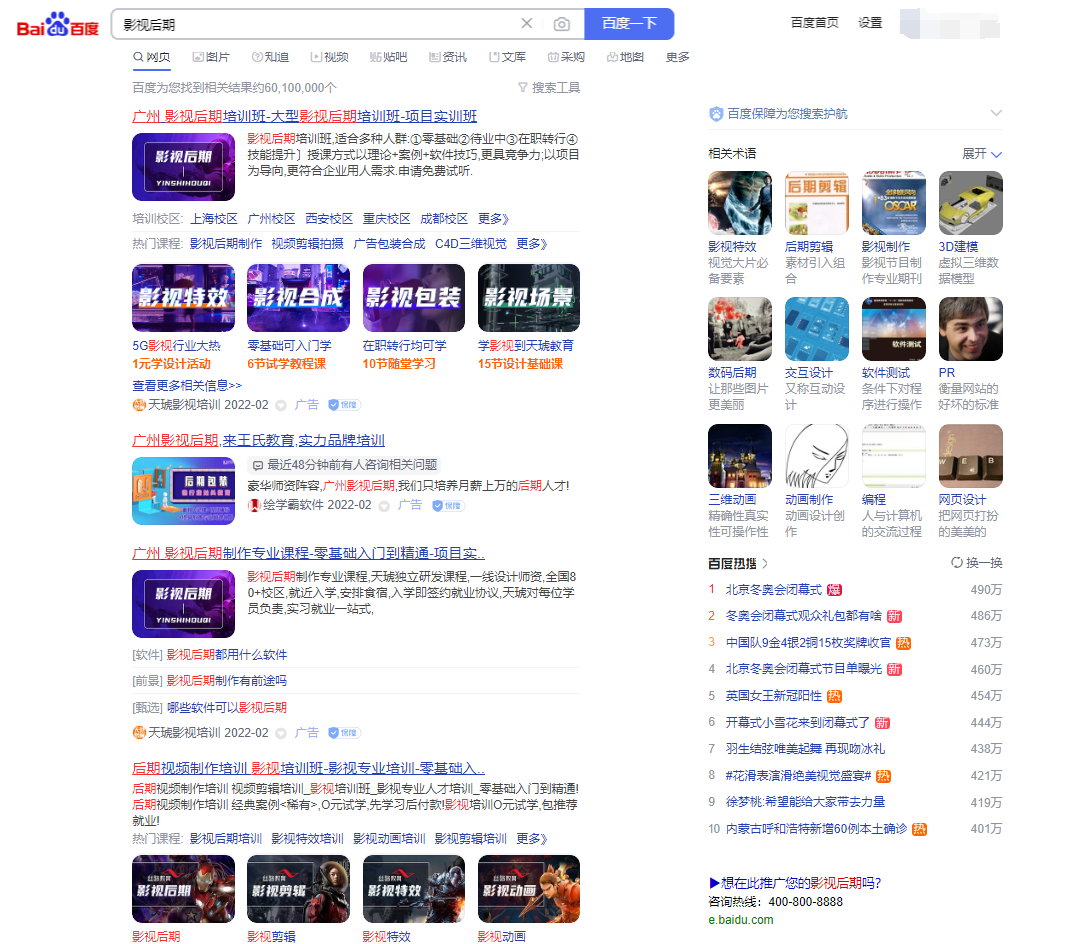Open related term 3D建模 thumbnail
Screen dimensions: 1072x944
click(971, 203)
